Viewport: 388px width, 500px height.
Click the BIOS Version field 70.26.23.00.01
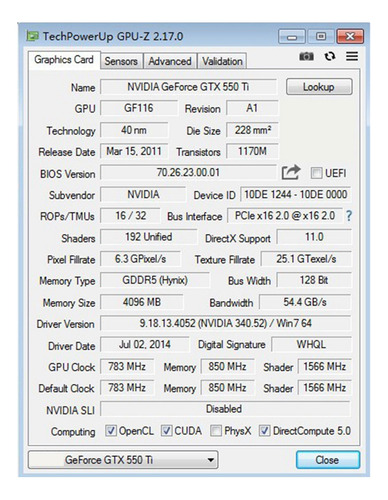pyautogui.click(x=188, y=173)
